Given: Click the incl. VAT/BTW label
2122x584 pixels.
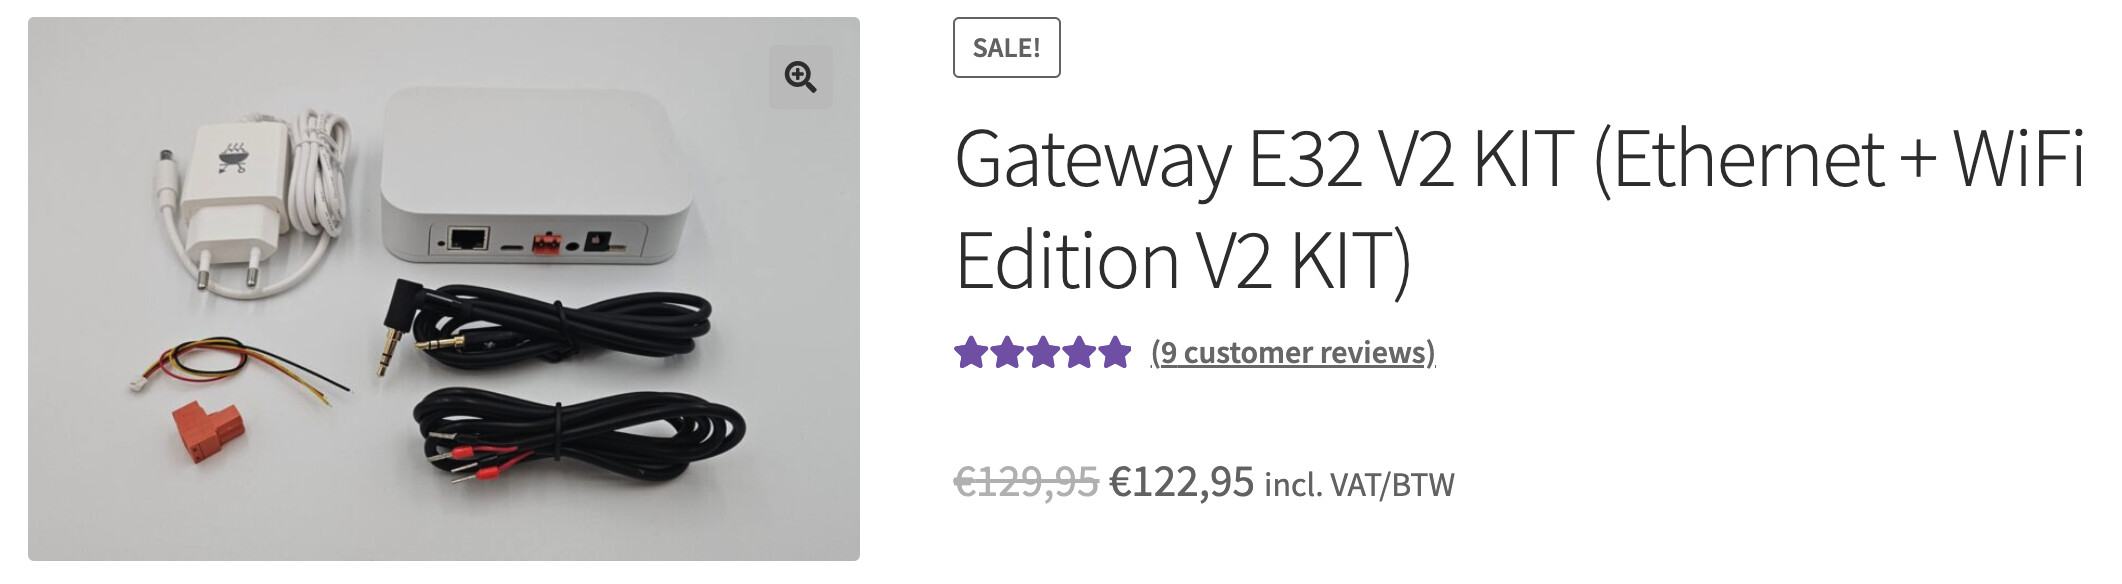Looking at the screenshot, I should click(1360, 485).
